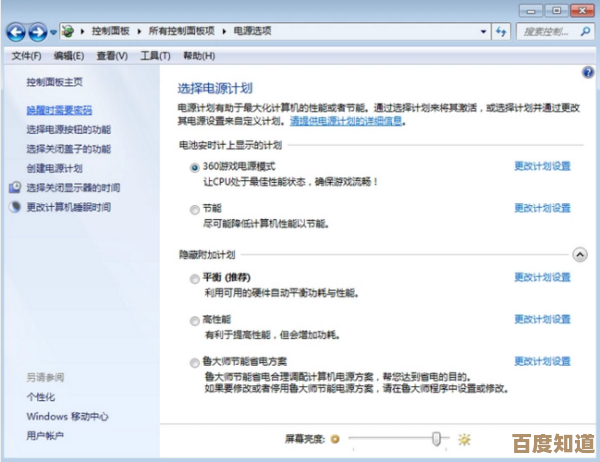
Task: Click the screen brightness slider handle
Action: pos(436,439)
